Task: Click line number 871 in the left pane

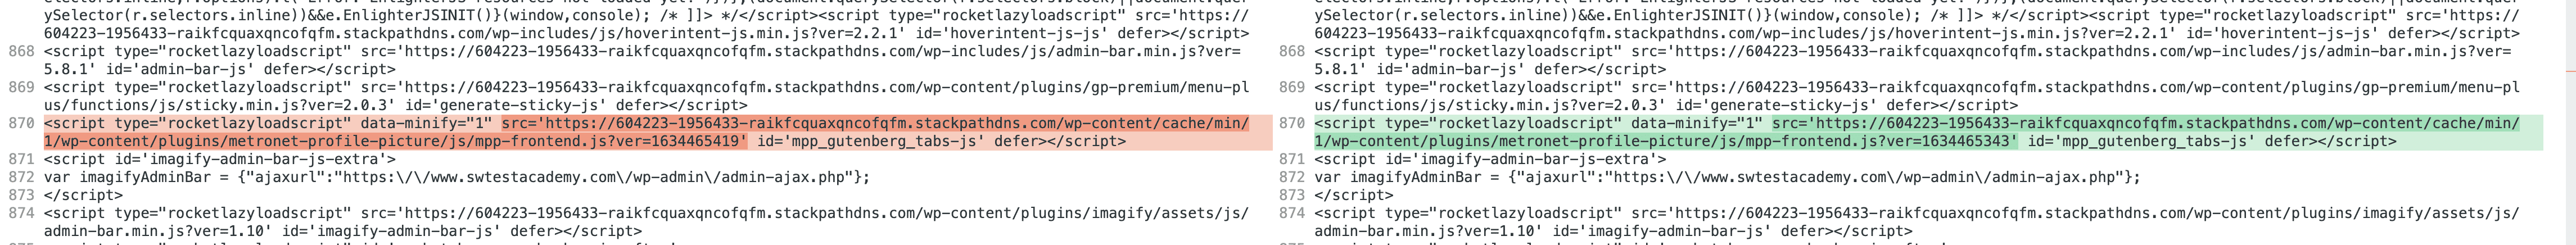Action: 20,159
